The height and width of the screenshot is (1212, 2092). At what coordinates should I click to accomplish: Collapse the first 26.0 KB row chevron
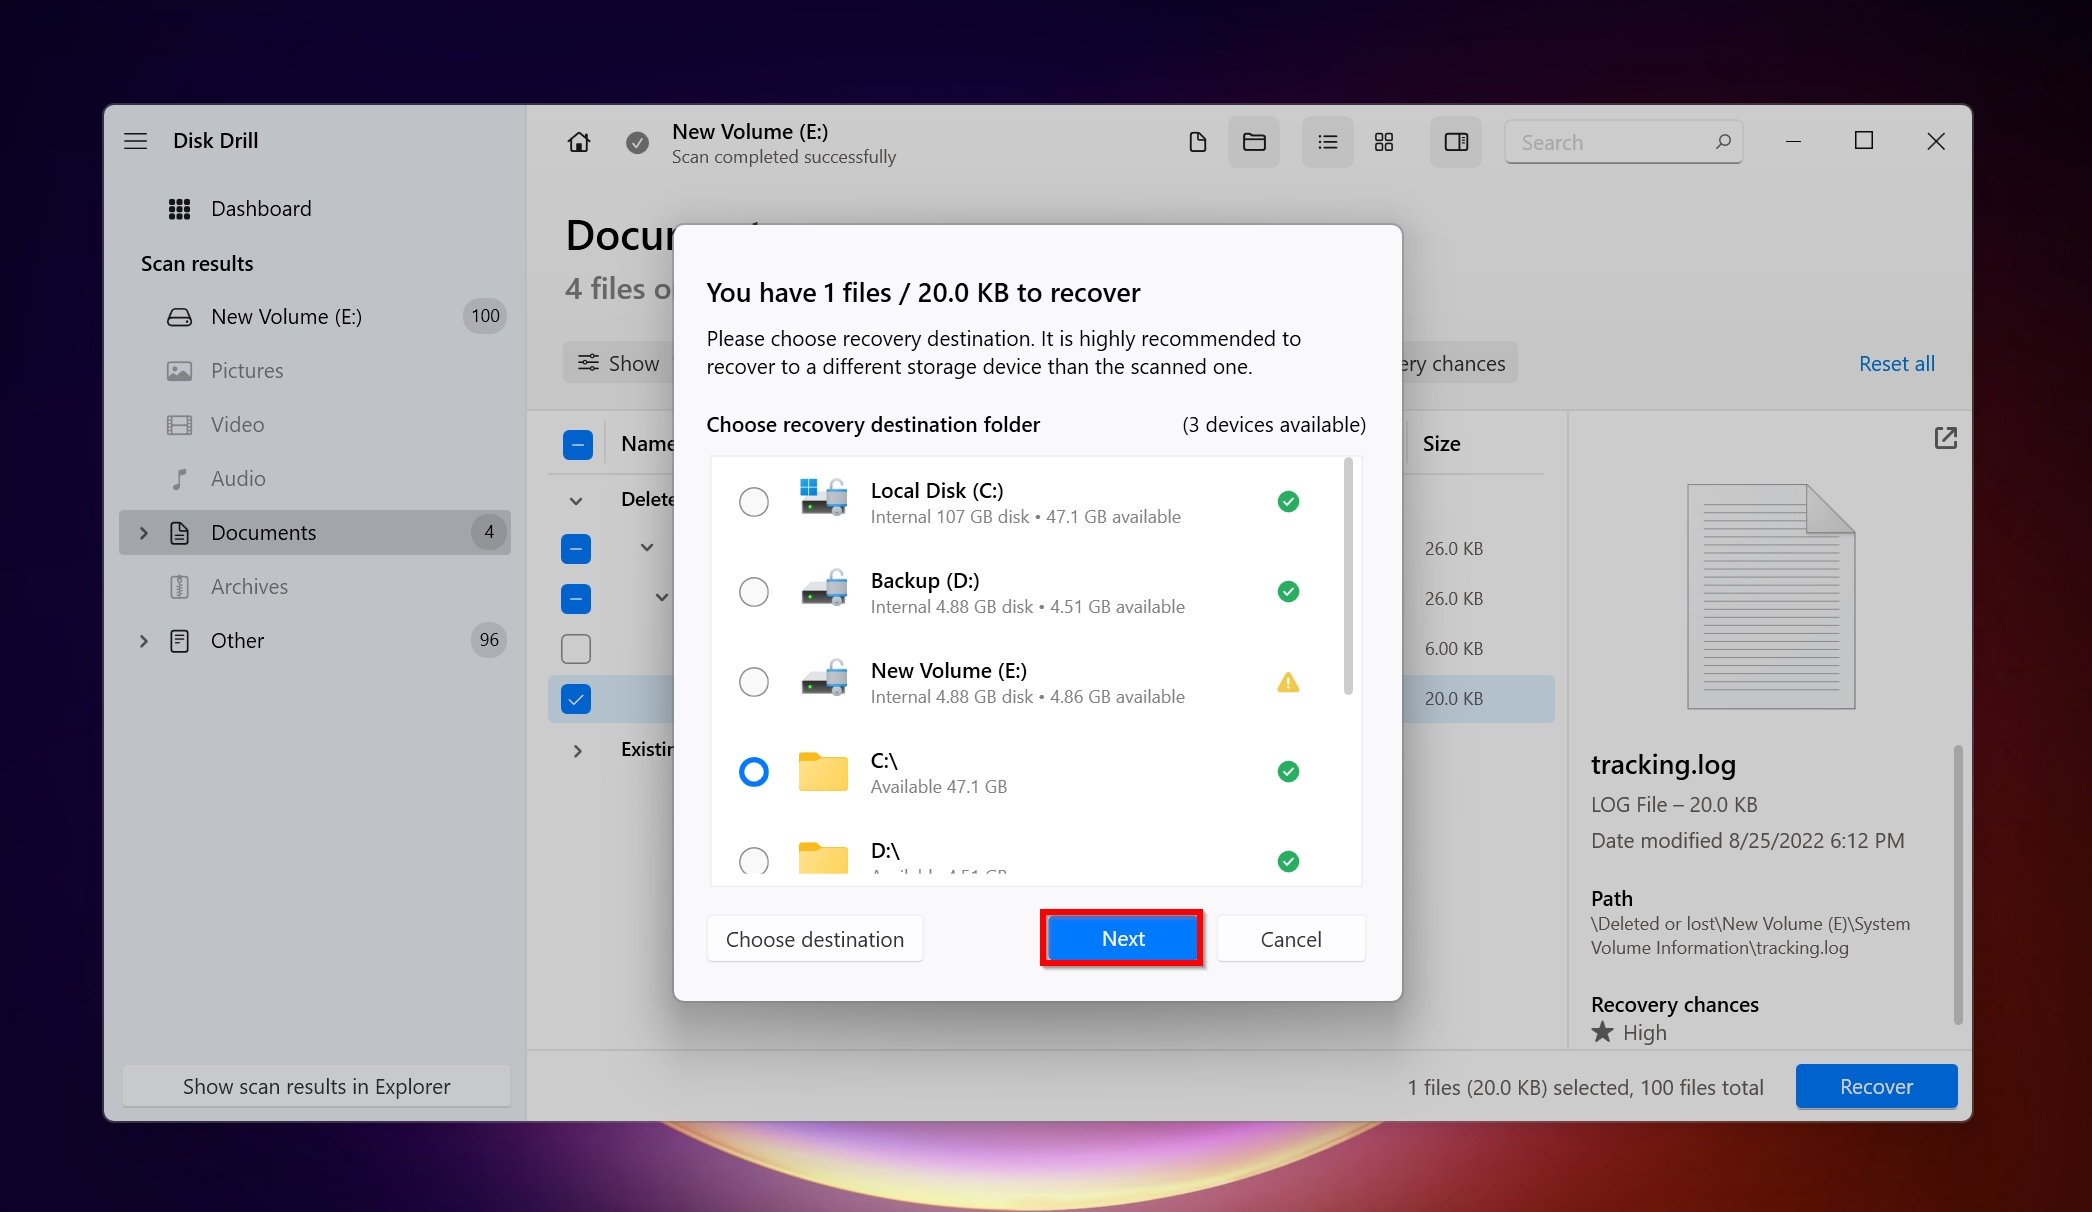(646, 548)
